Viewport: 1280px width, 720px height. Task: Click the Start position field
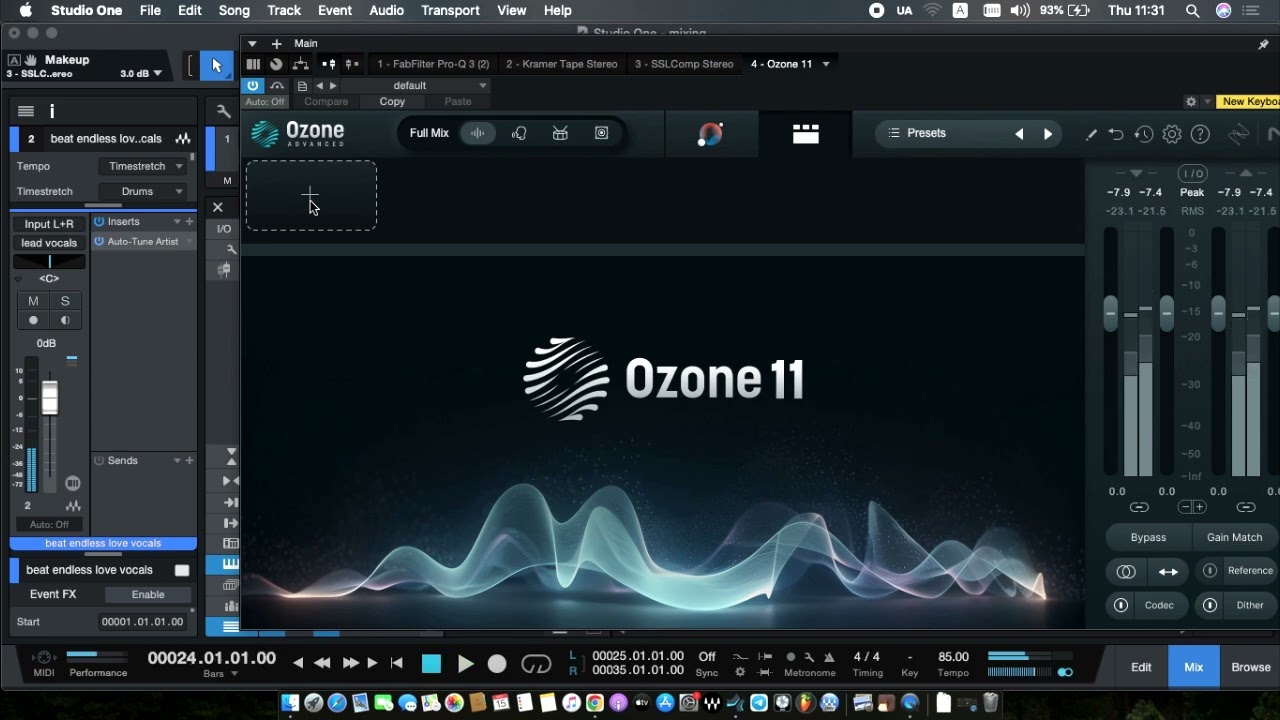point(142,622)
